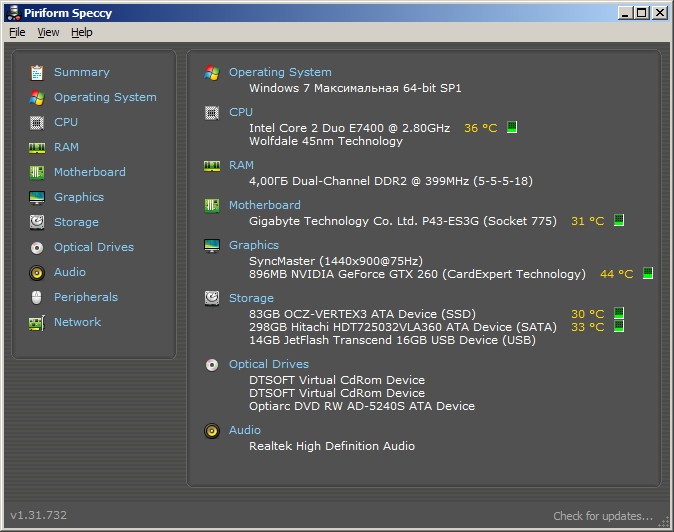The height and width of the screenshot is (532, 674).
Task: Open Storage section from sidebar
Action: point(76,222)
